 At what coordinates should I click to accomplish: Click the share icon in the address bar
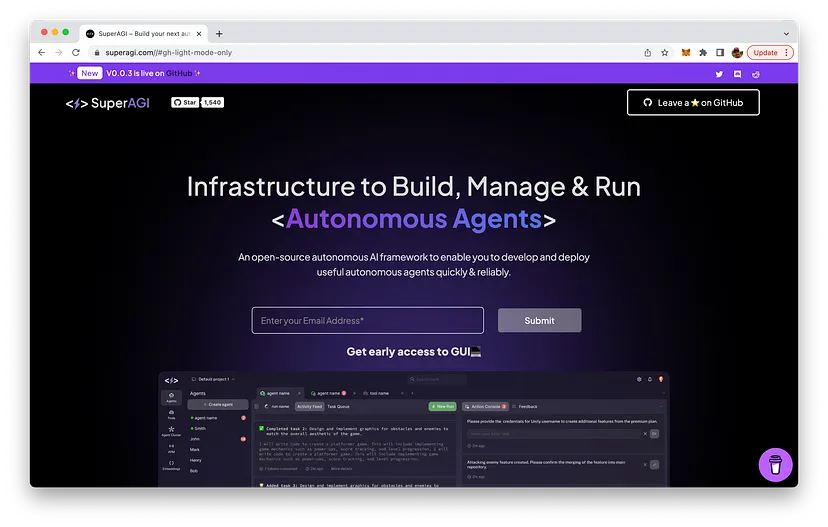tap(647, 53)
